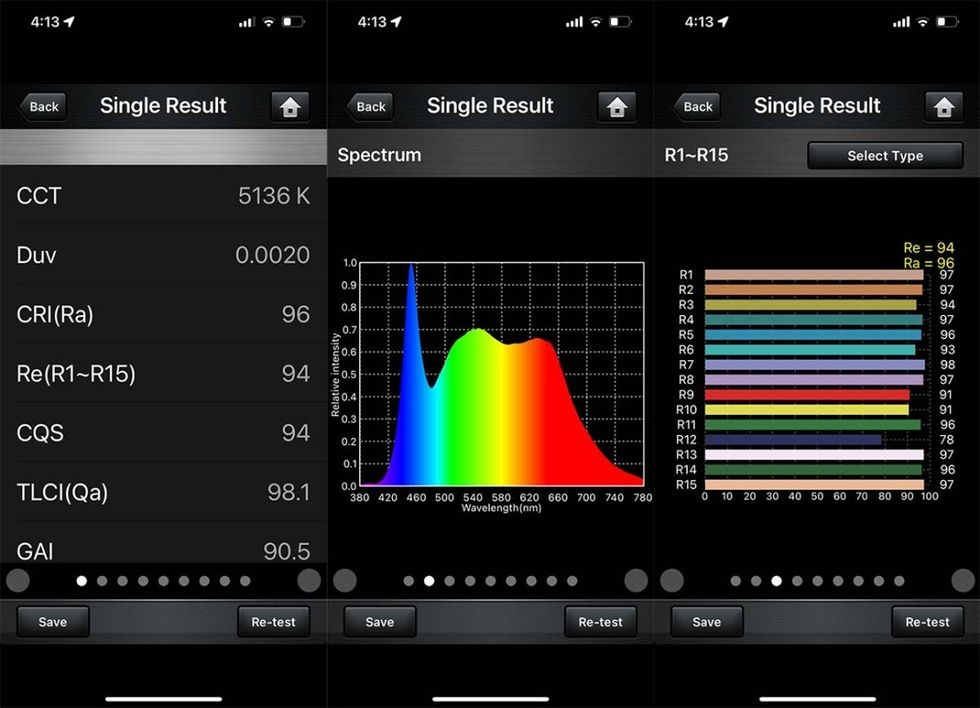Screen dimensions: 980x708
Task: Tap the red R9 color bar
Action: (x=807, y=395)
